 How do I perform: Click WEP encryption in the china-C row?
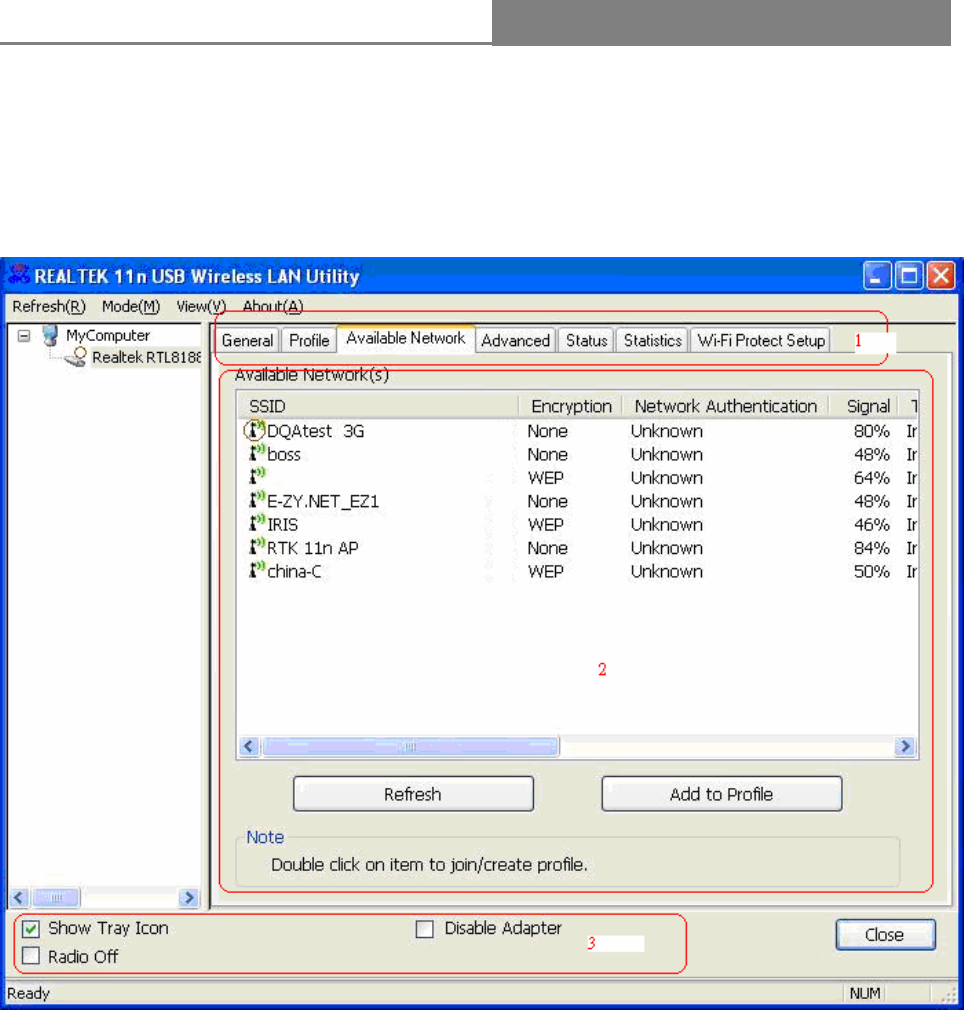pyautogui.click(x=545, y=571)
